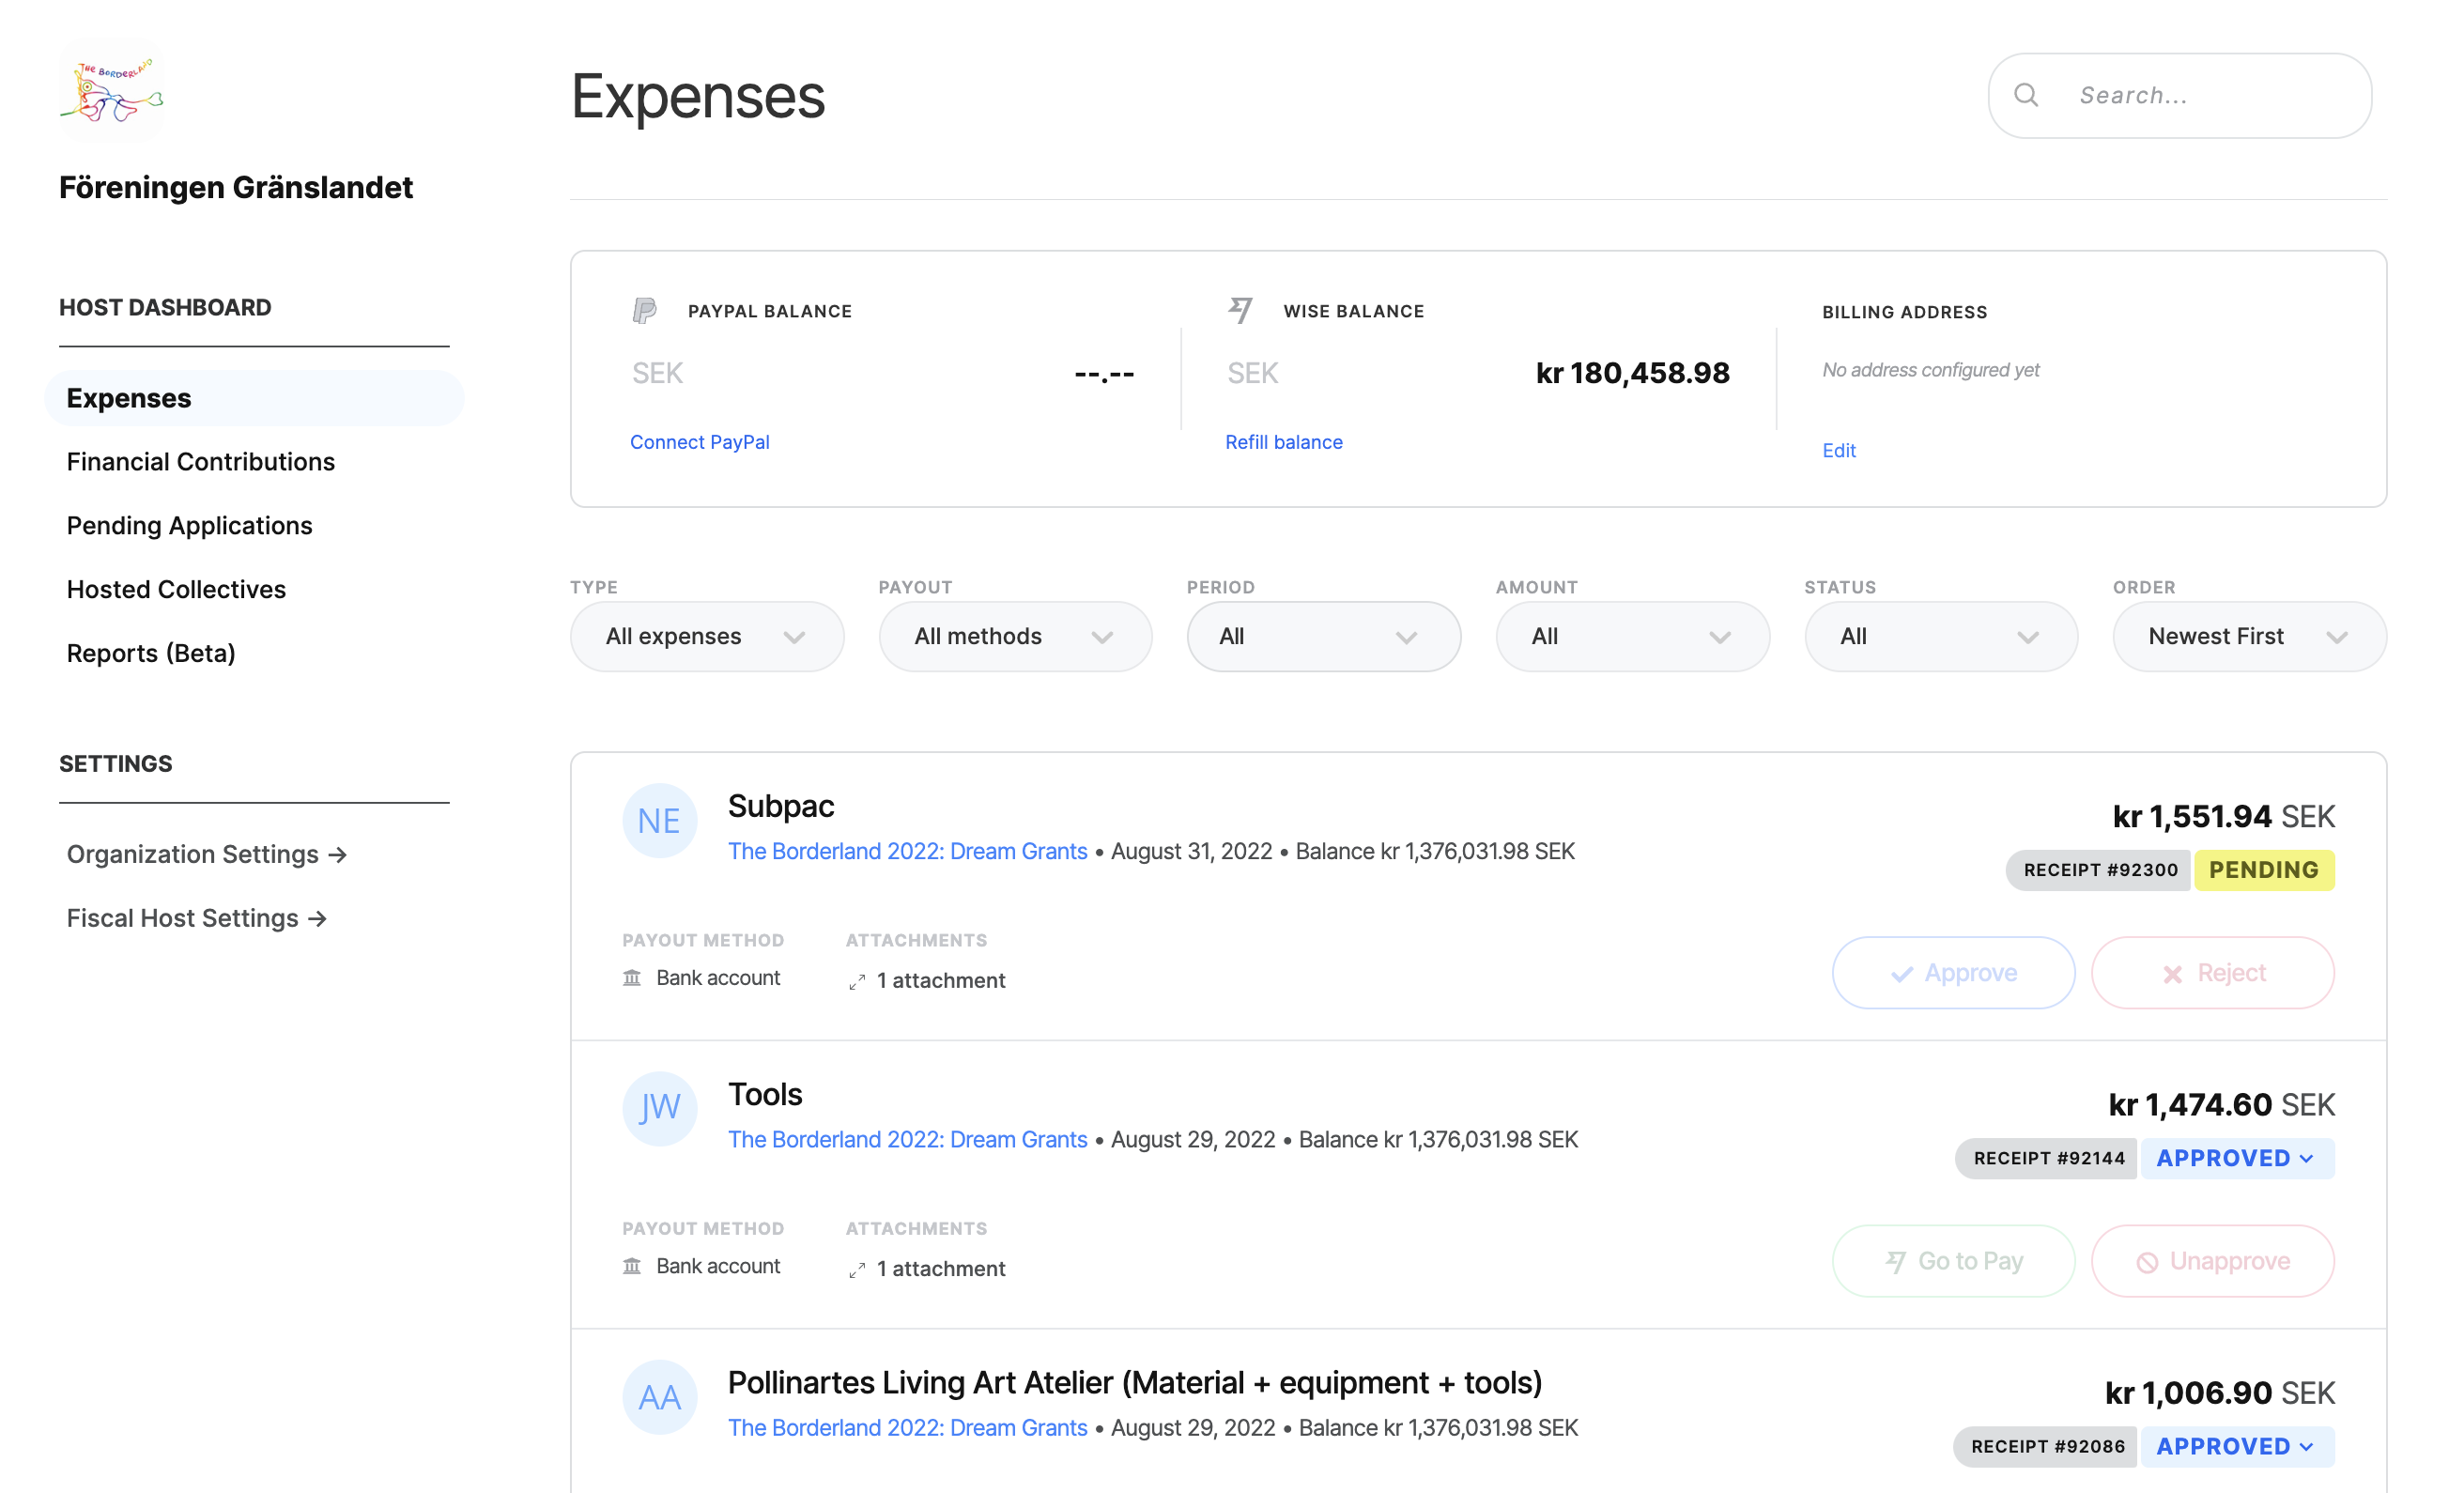Open the Order dropdown set to Newest First

pos(2248,637)
